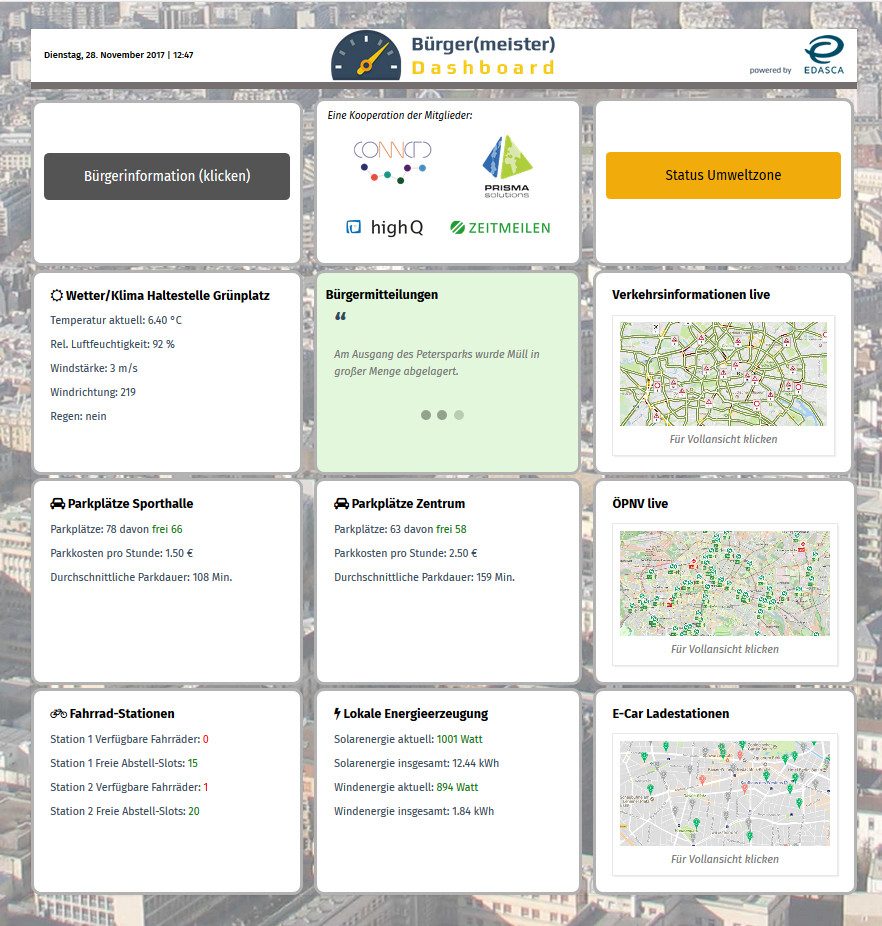882x926 pixels.
Task: Click 'Für Vollansicht klicken' under ÖPNV map
Action: (x=724, y=649)
